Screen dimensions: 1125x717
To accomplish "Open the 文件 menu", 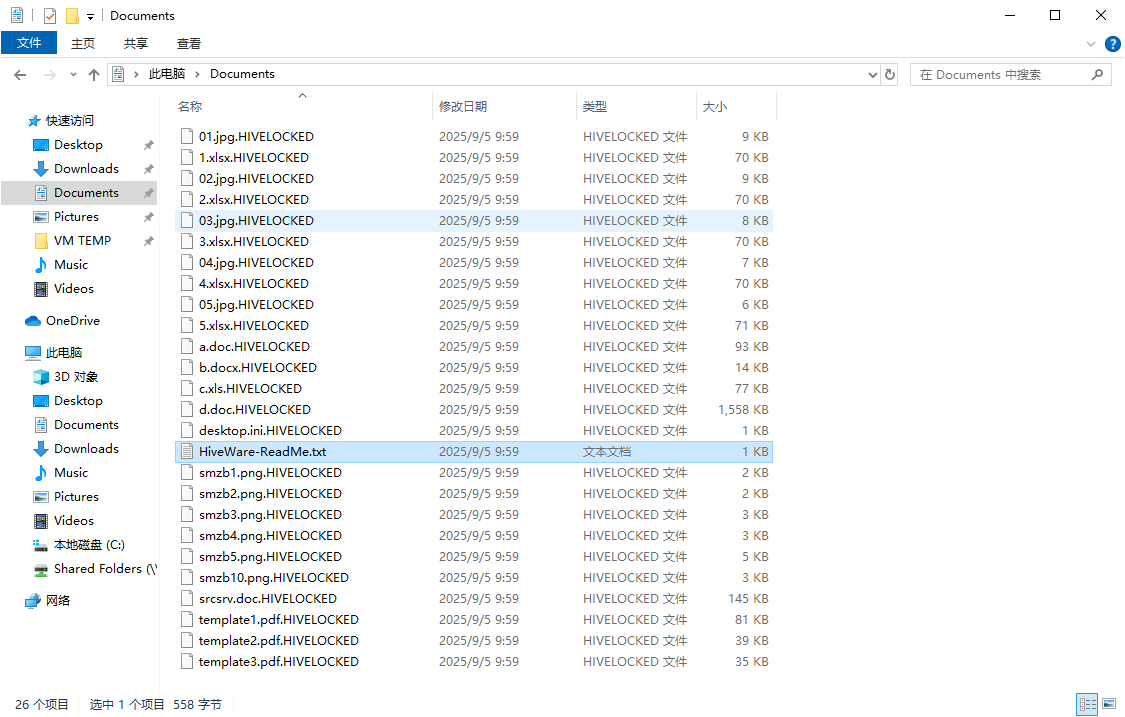I will pos(29,43).
